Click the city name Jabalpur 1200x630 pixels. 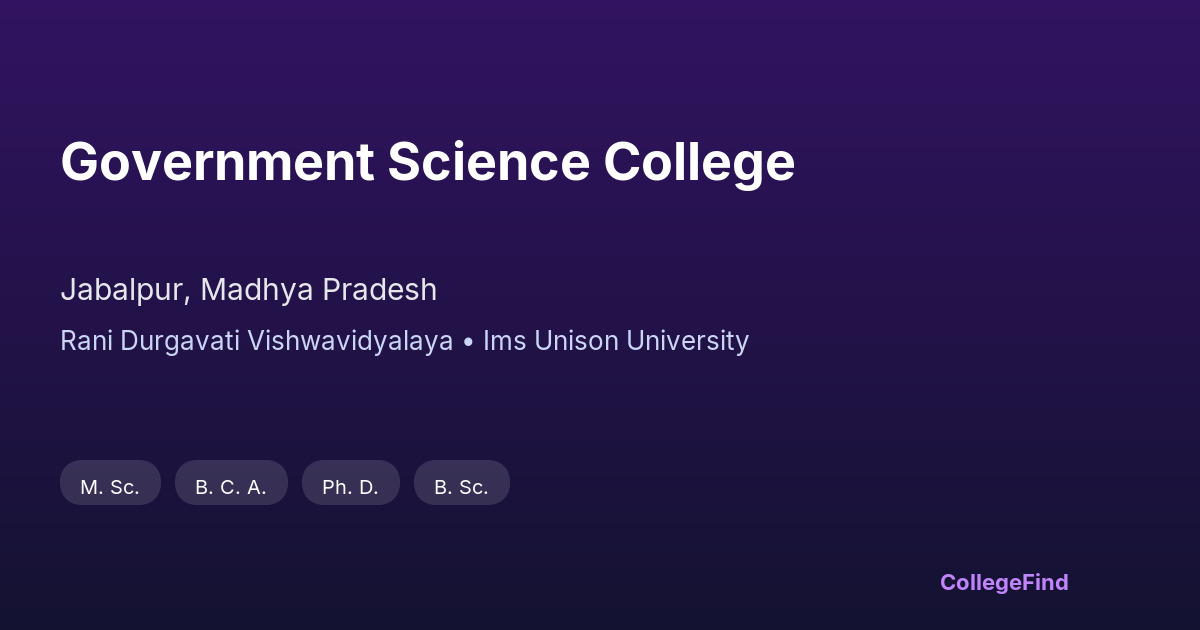[122, 290]
